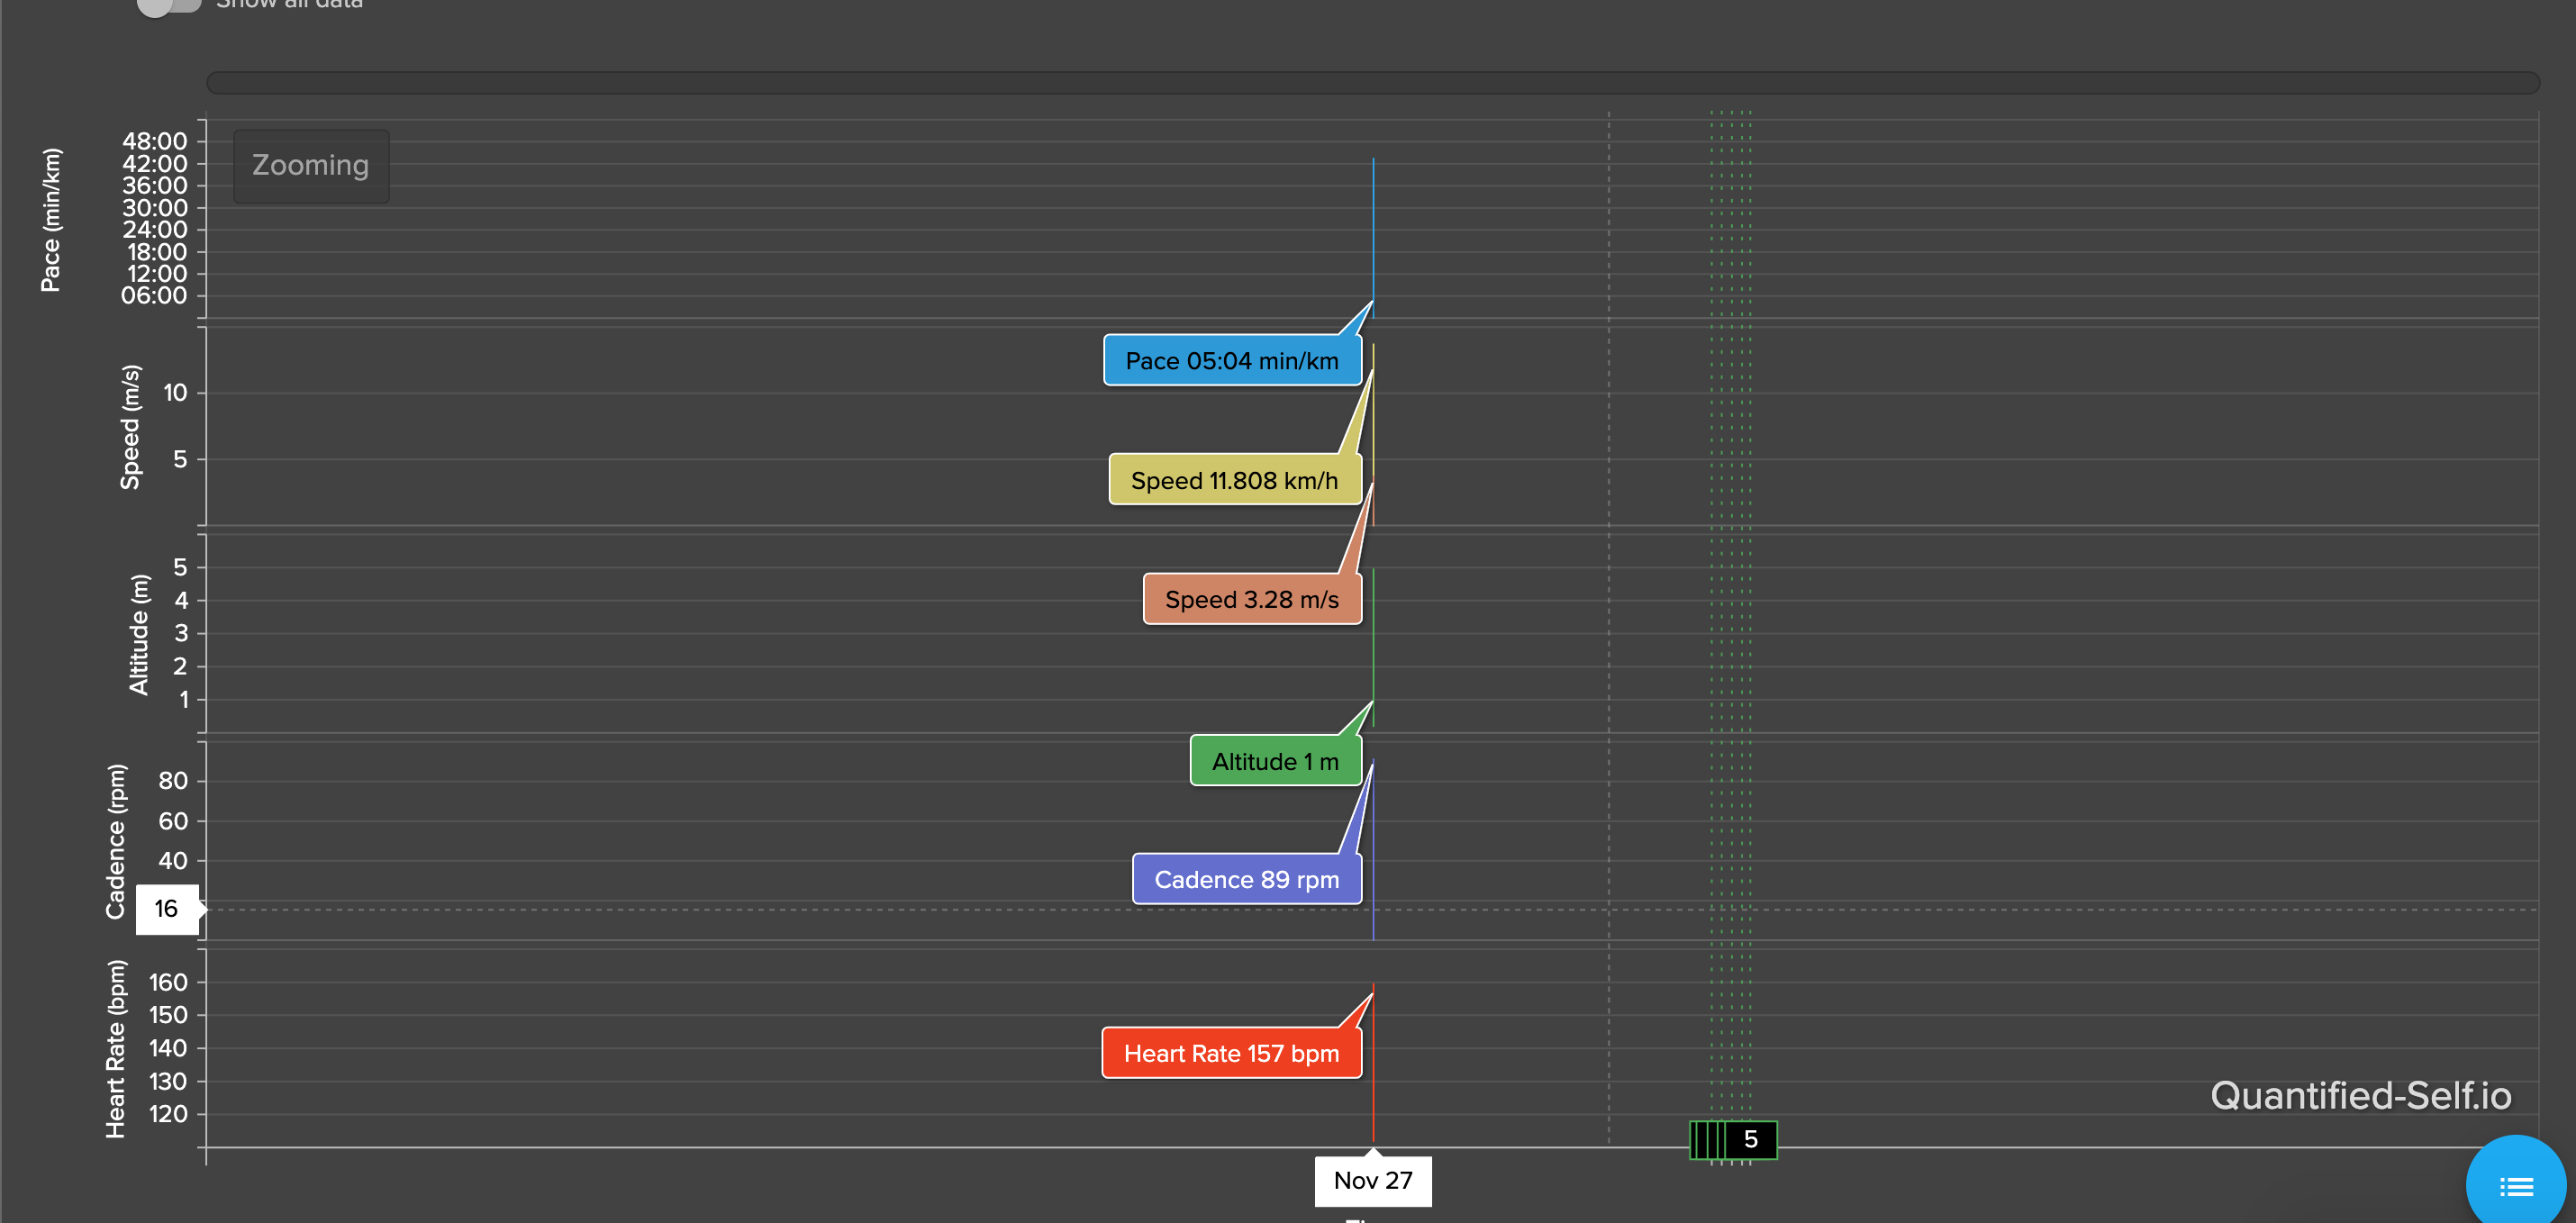The width and height of the screenshot is (2576, 1223).
Task: Click the cadence axis value 16 label
Action: point(167,908)
